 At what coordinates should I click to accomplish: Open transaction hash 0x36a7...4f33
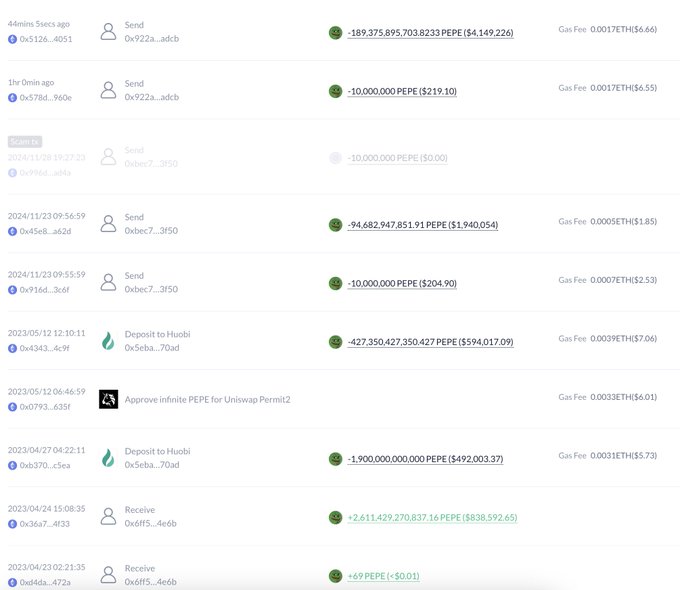[x=44, y=524]
